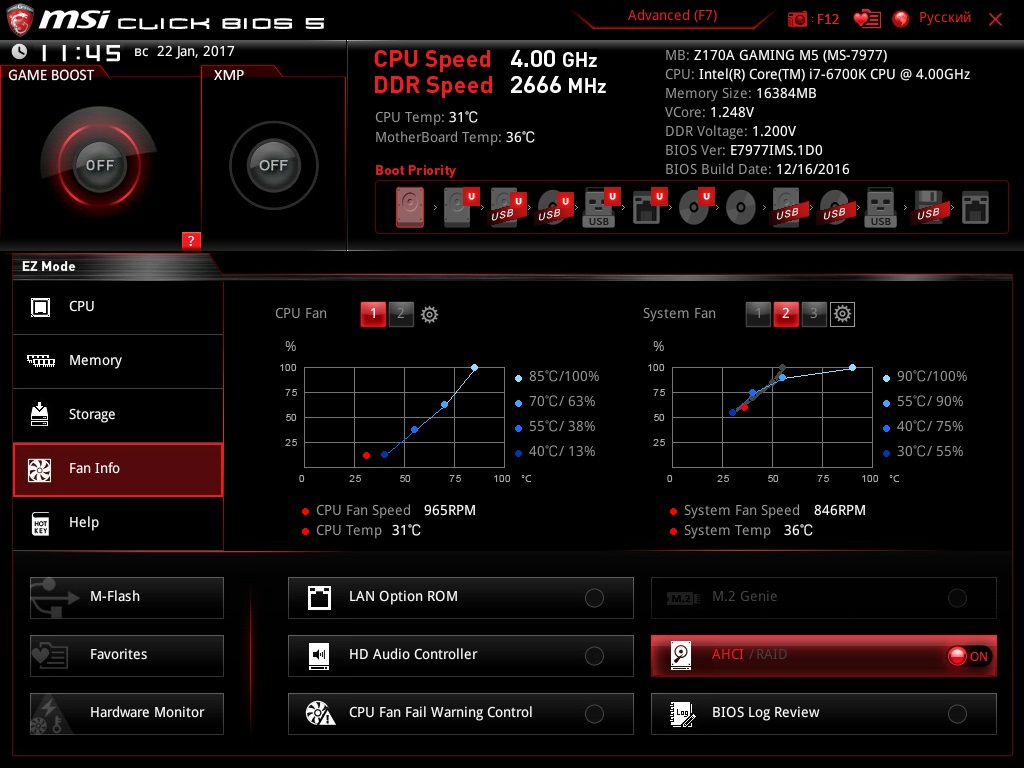Select 85°C/100% point on CPU fan curve
This screenshot has width=1024, height=768.
474,368
